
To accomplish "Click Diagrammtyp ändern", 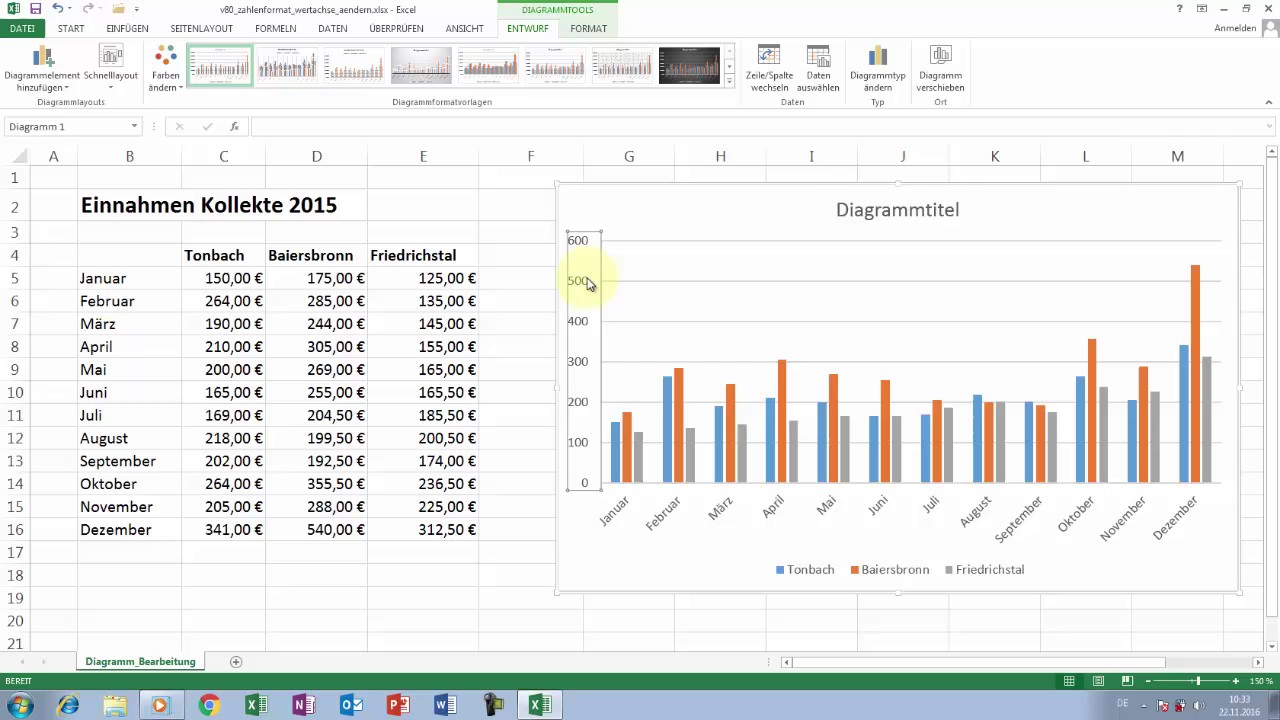I will (x=877, y=69).
